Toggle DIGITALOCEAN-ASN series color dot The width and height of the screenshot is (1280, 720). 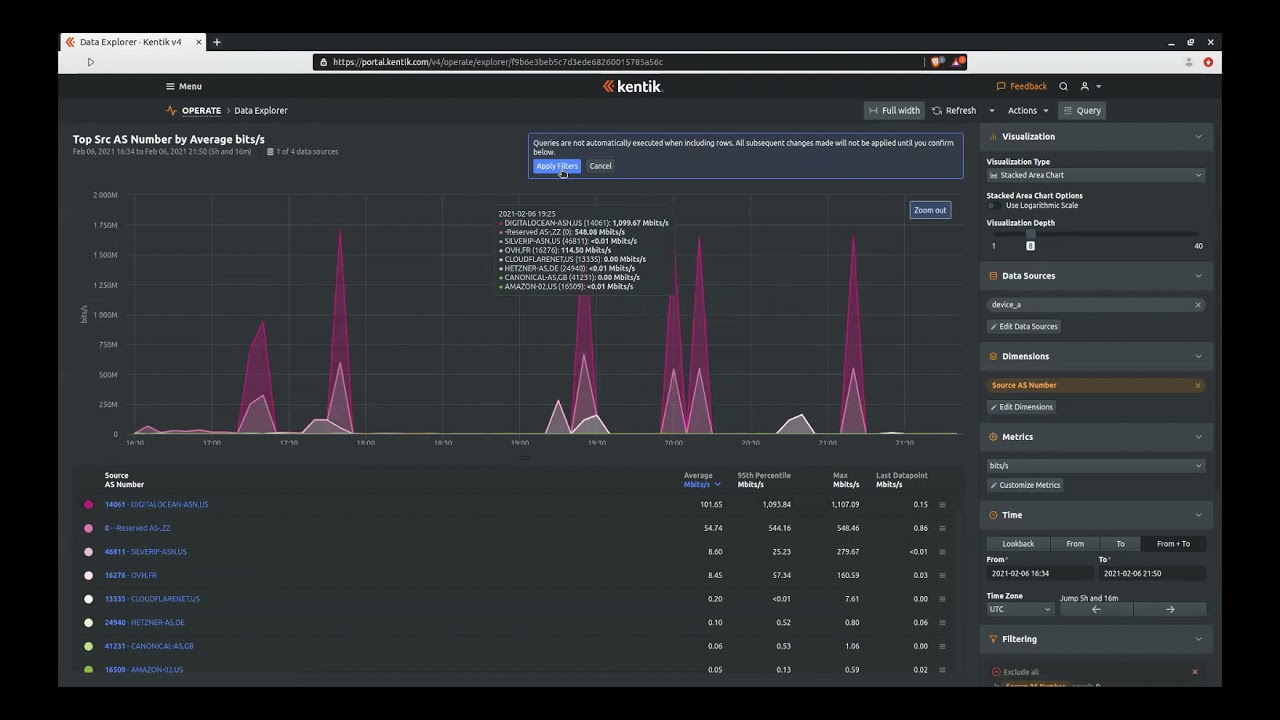coord(89,505)
